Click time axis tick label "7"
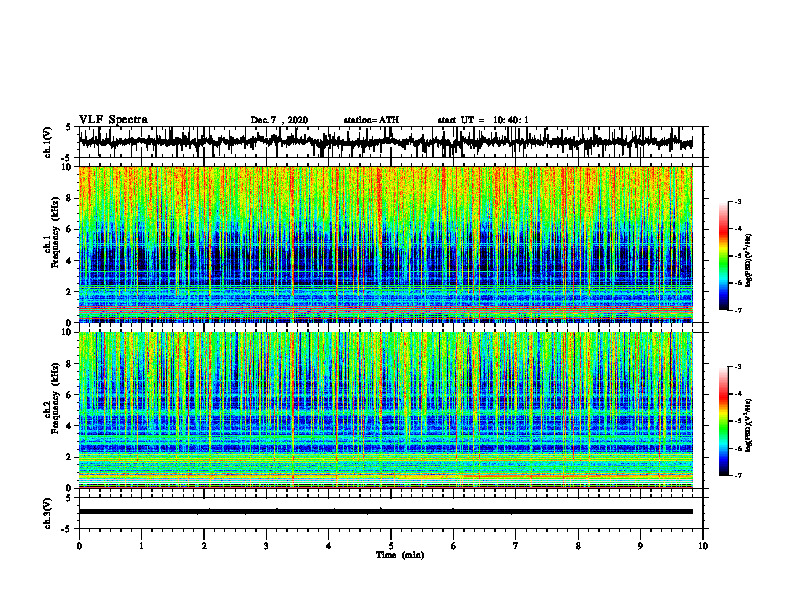This screenshot has width=792, height=612. (516, 546)
